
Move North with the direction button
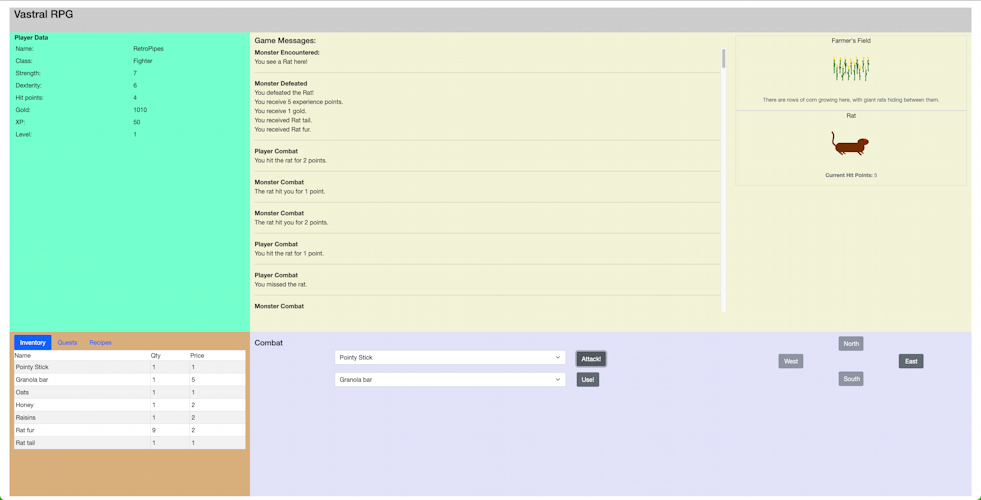850,343
